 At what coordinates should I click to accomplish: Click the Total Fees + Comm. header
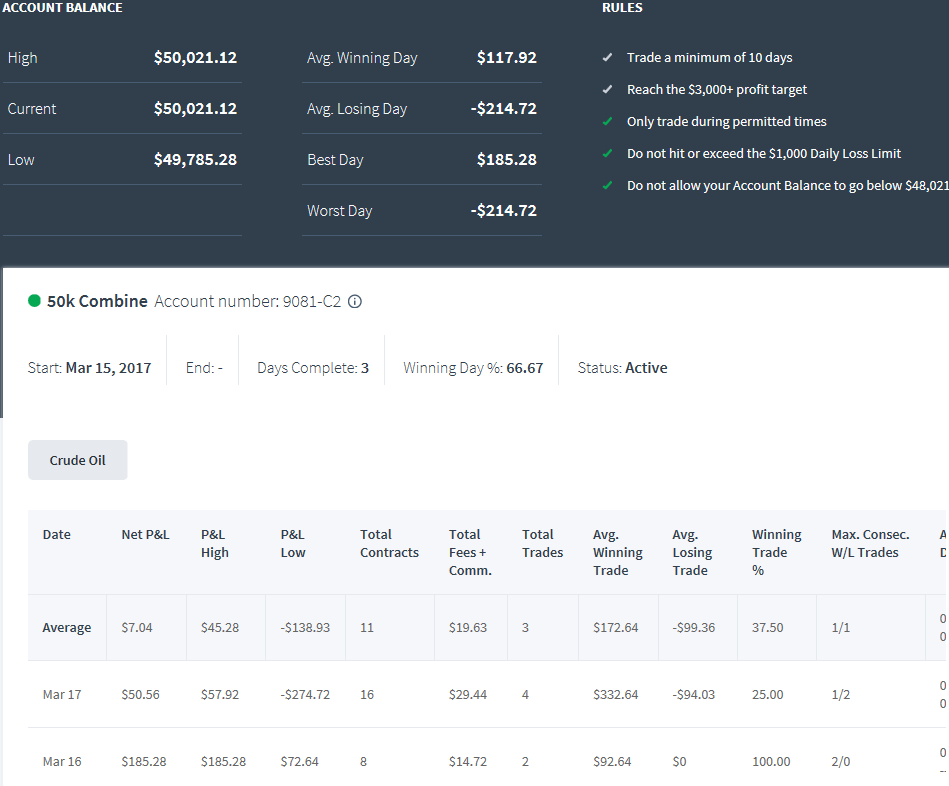[470, 552]
